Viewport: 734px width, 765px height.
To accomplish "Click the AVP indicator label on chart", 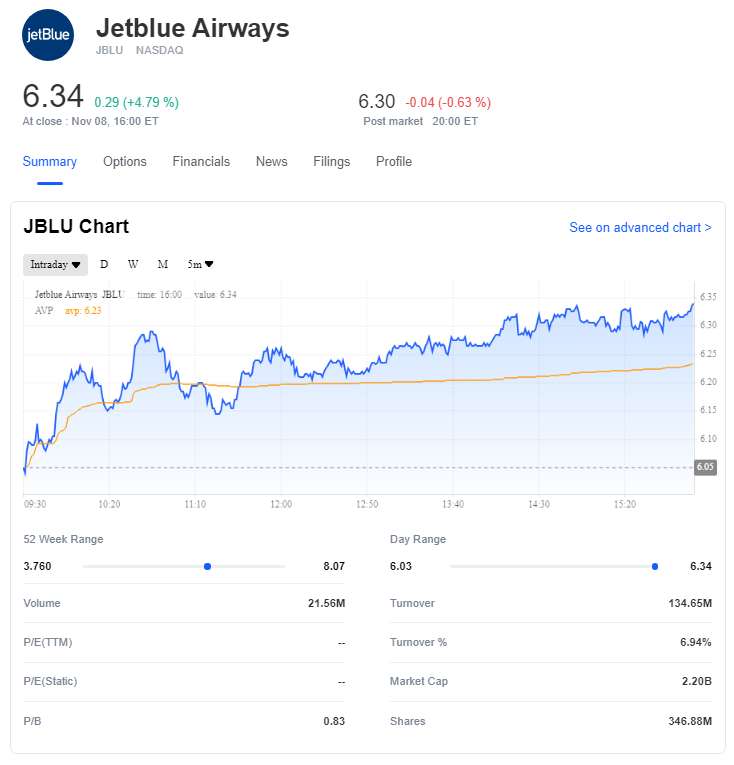I will click(44, 310).
